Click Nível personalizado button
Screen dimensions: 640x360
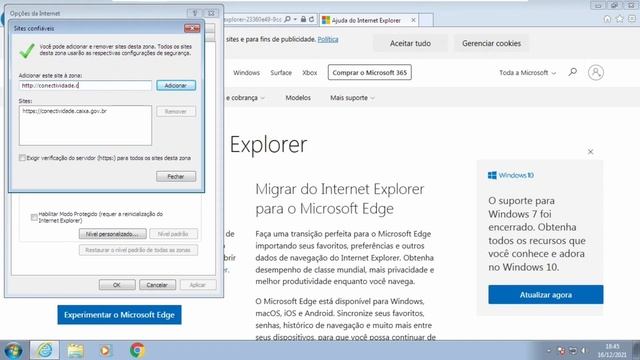113,234
